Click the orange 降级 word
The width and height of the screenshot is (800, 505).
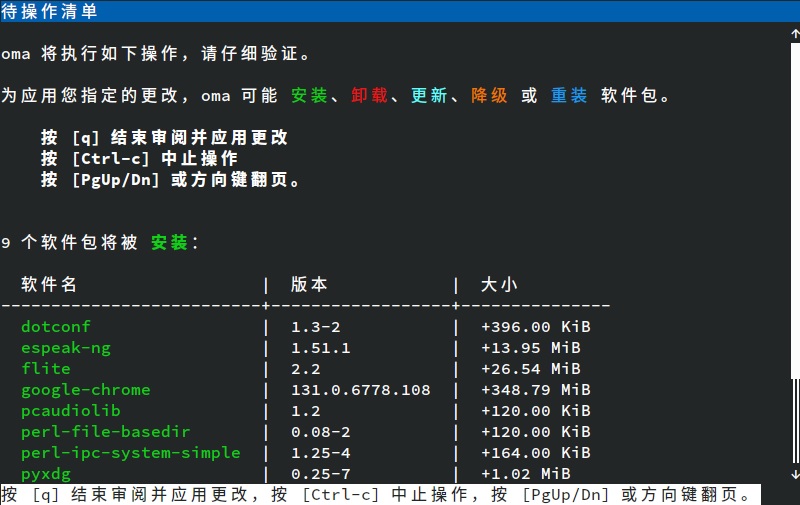coord(489,95)
